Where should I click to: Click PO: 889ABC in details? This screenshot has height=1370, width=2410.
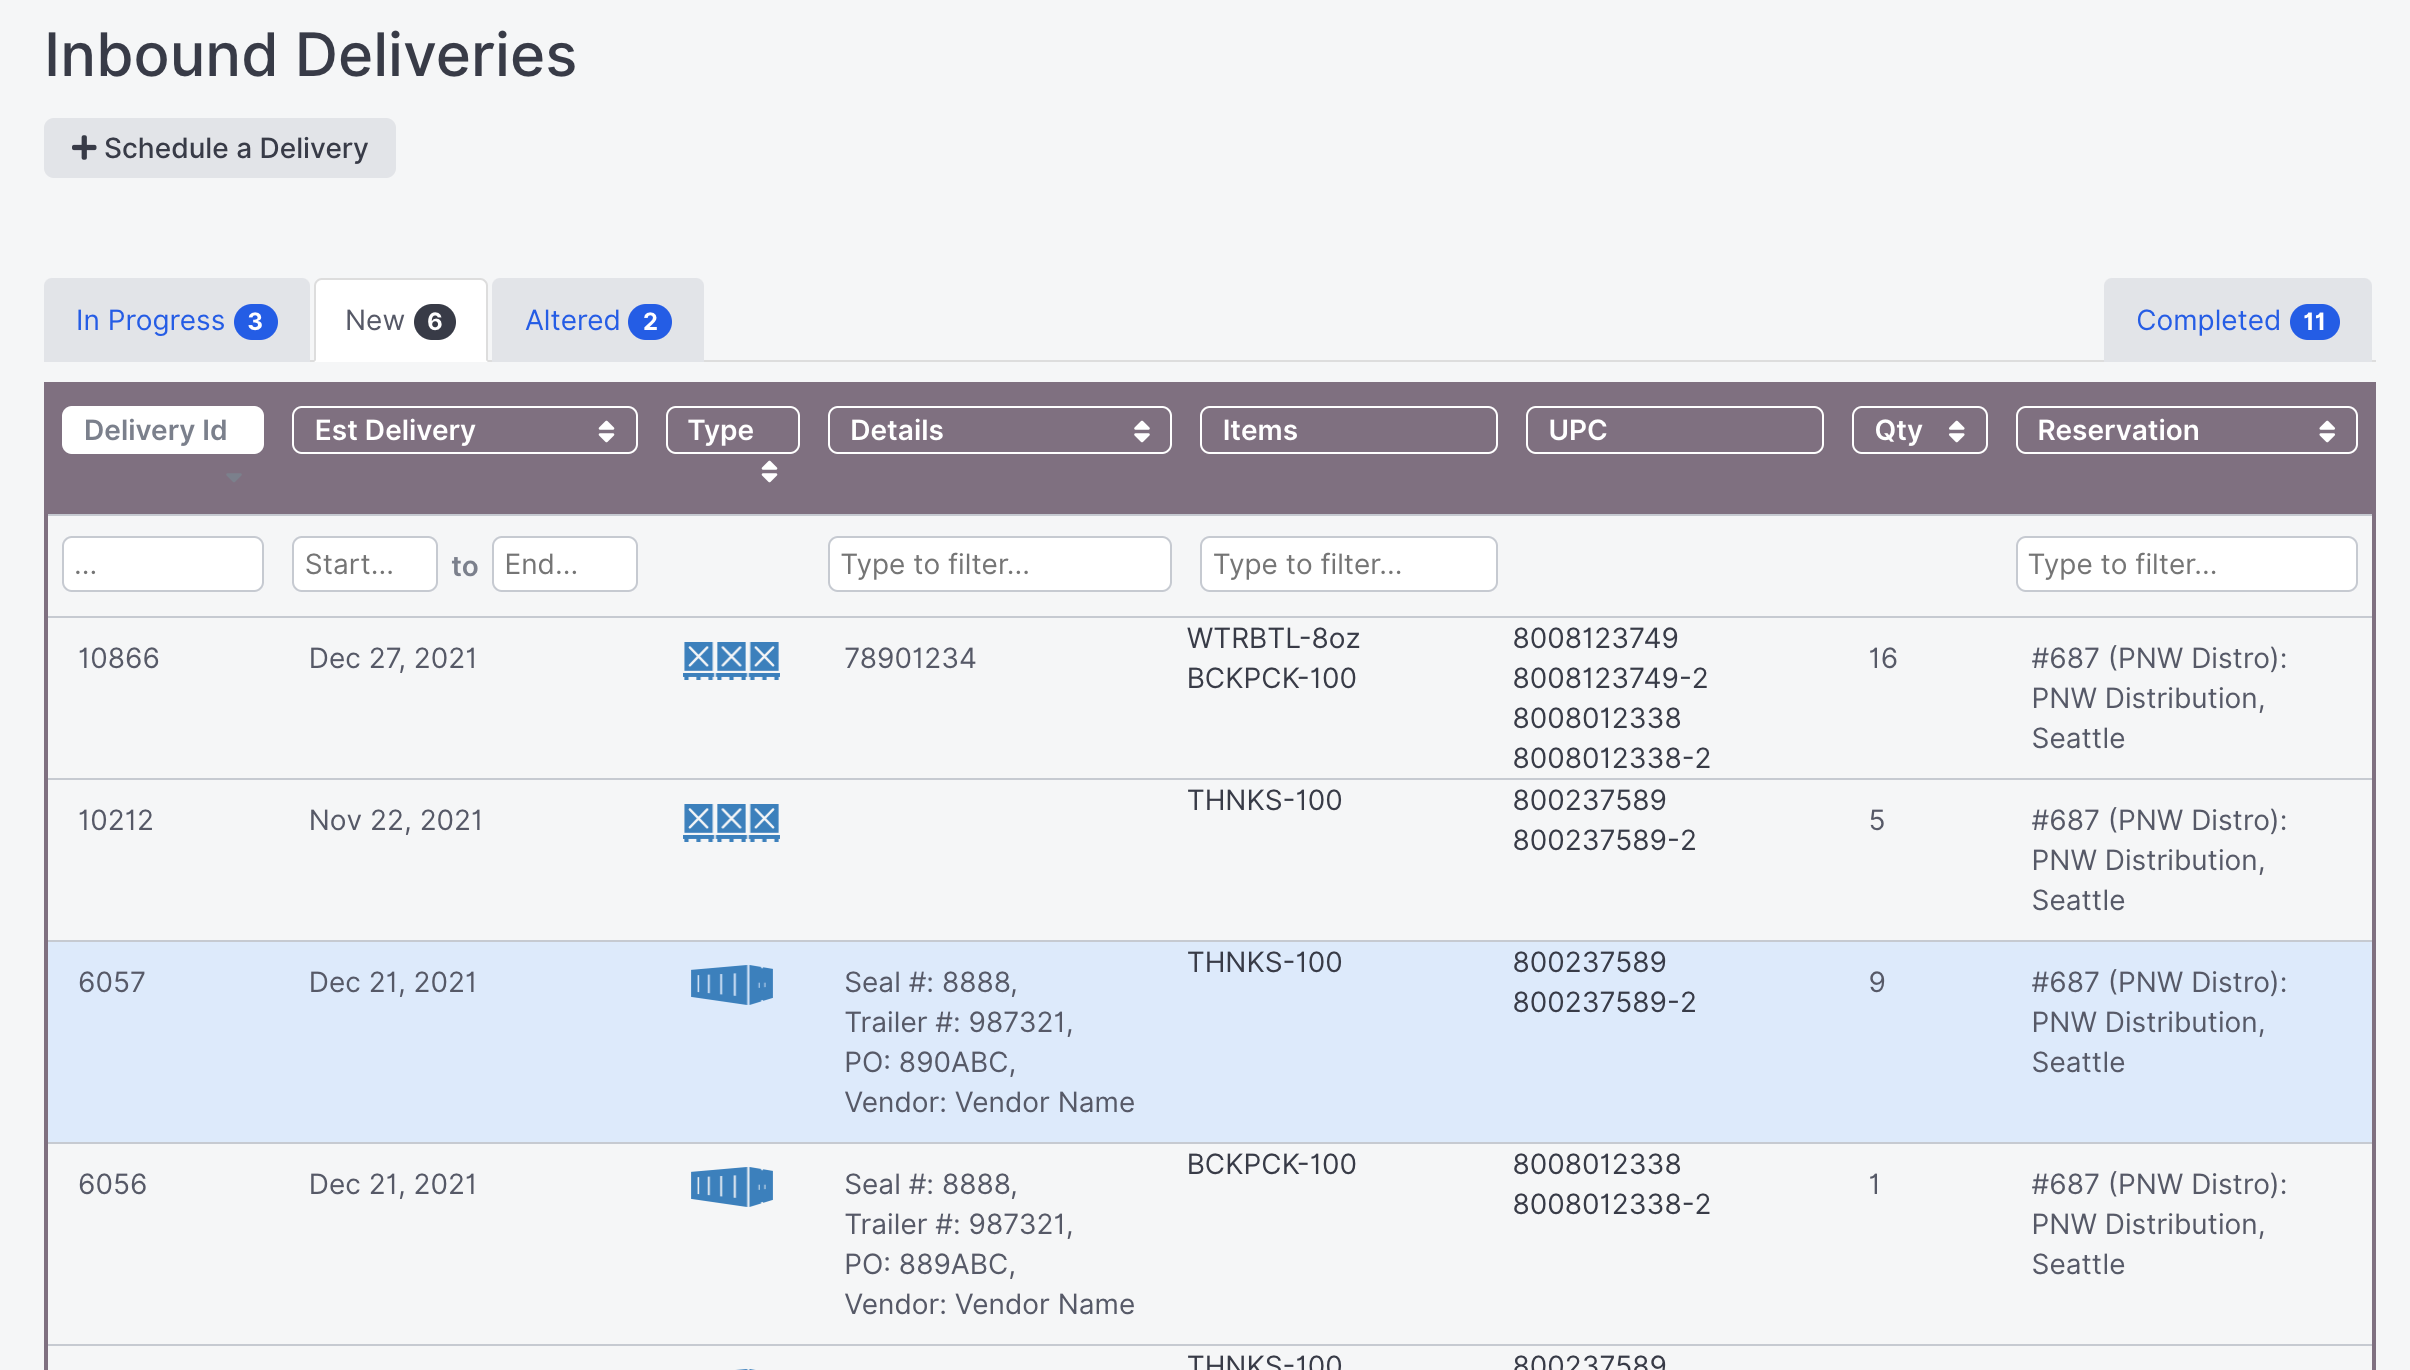[930, 1264]
